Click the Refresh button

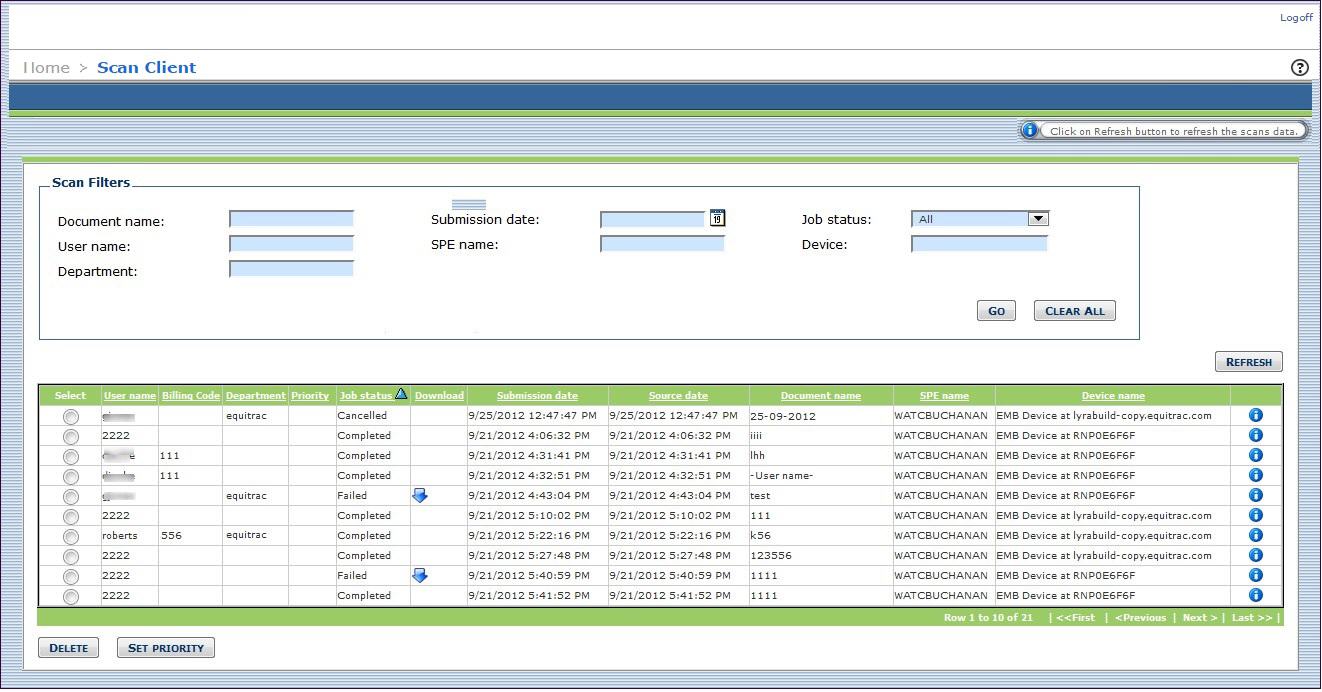[1248, 362]
